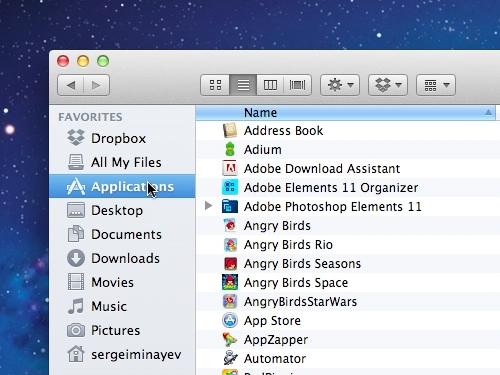The width and height of the screenshot is (500, 375).
Task: Select Dropbox in the Favorites sidebar
Action: tap(122, 138)
